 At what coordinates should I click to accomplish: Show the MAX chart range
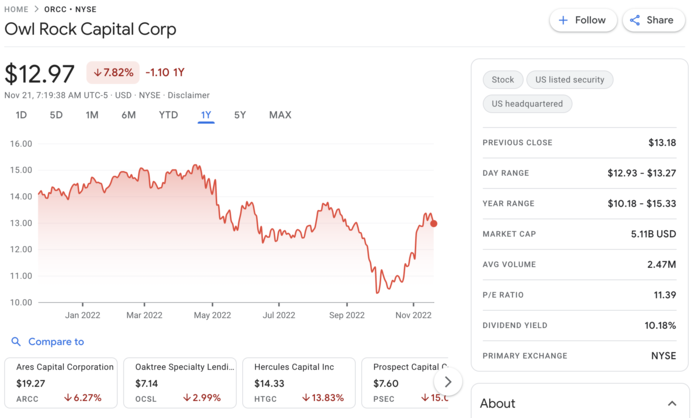(280, 115)
